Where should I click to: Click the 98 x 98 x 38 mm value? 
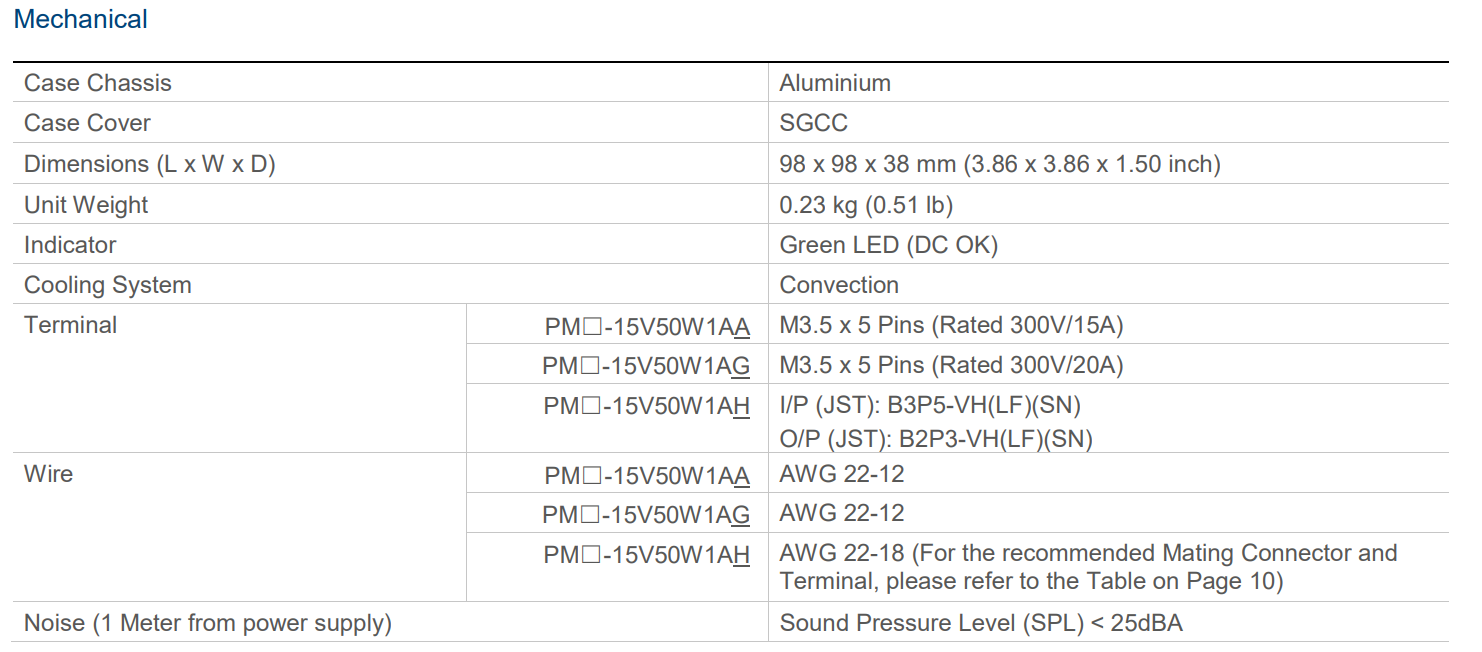pos(999,164)
